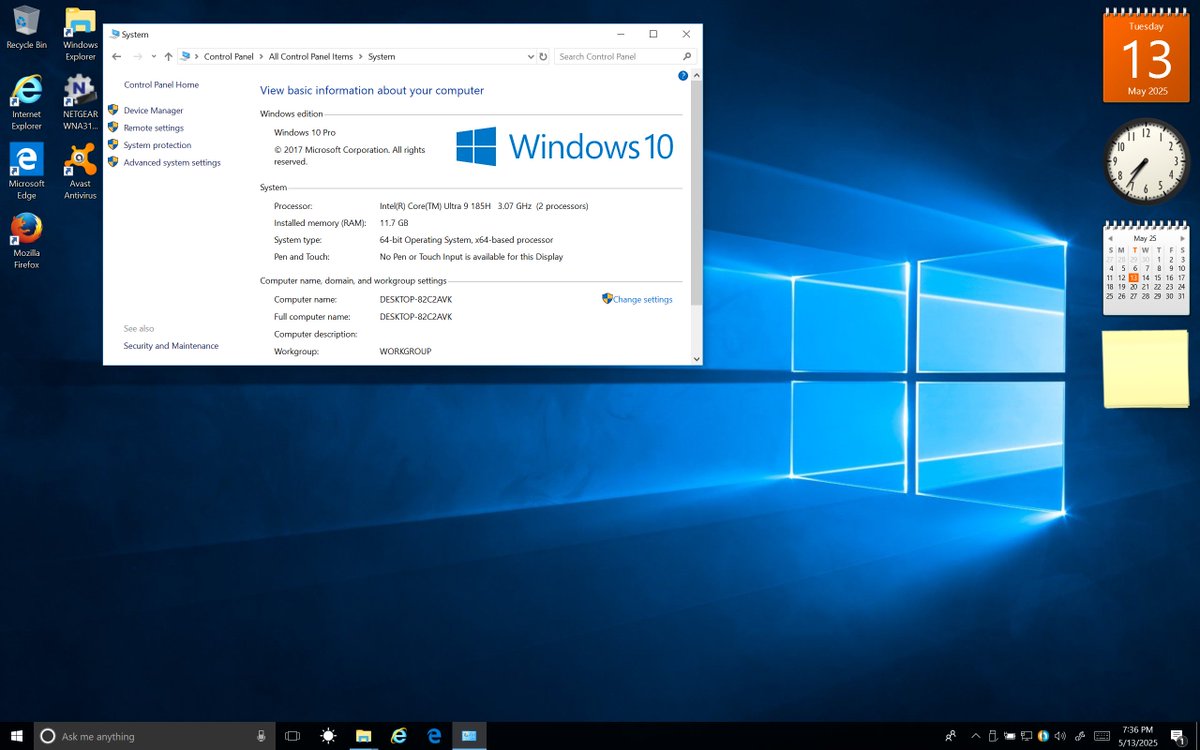1200x750 pixels.
Task: Click the analog clock gadget
Action: click(1146, 162)
